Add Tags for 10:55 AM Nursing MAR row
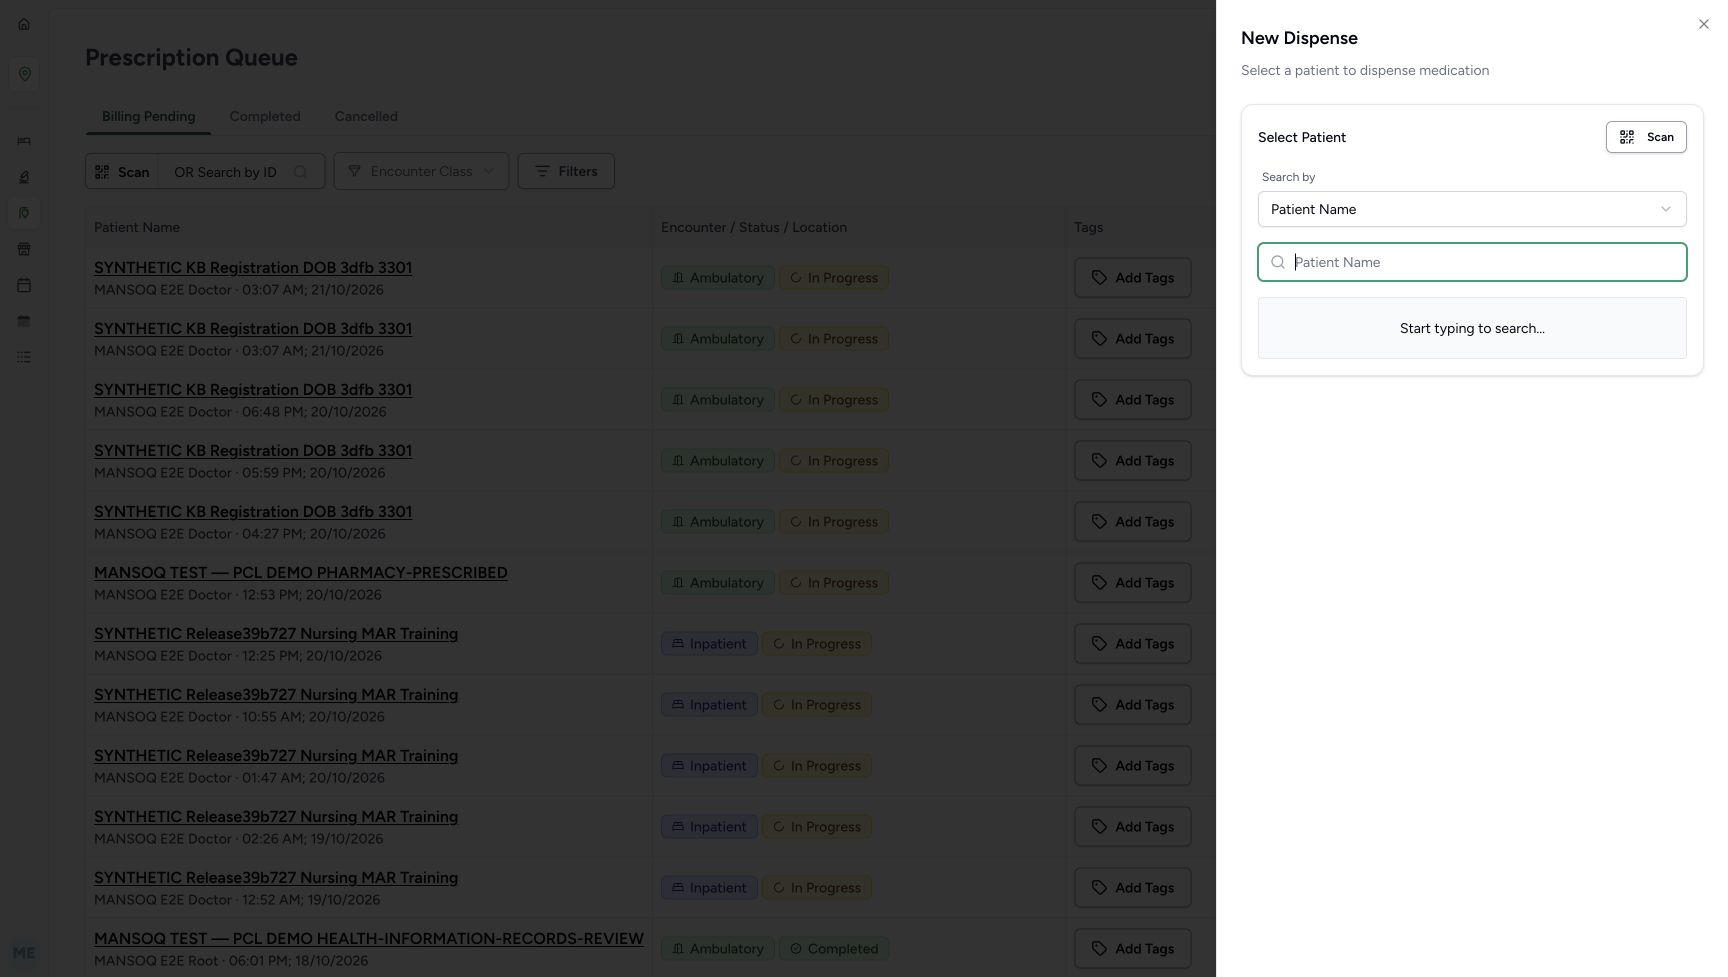The width and height of the screenshot is (1728, 977). tap(1132, 705)
